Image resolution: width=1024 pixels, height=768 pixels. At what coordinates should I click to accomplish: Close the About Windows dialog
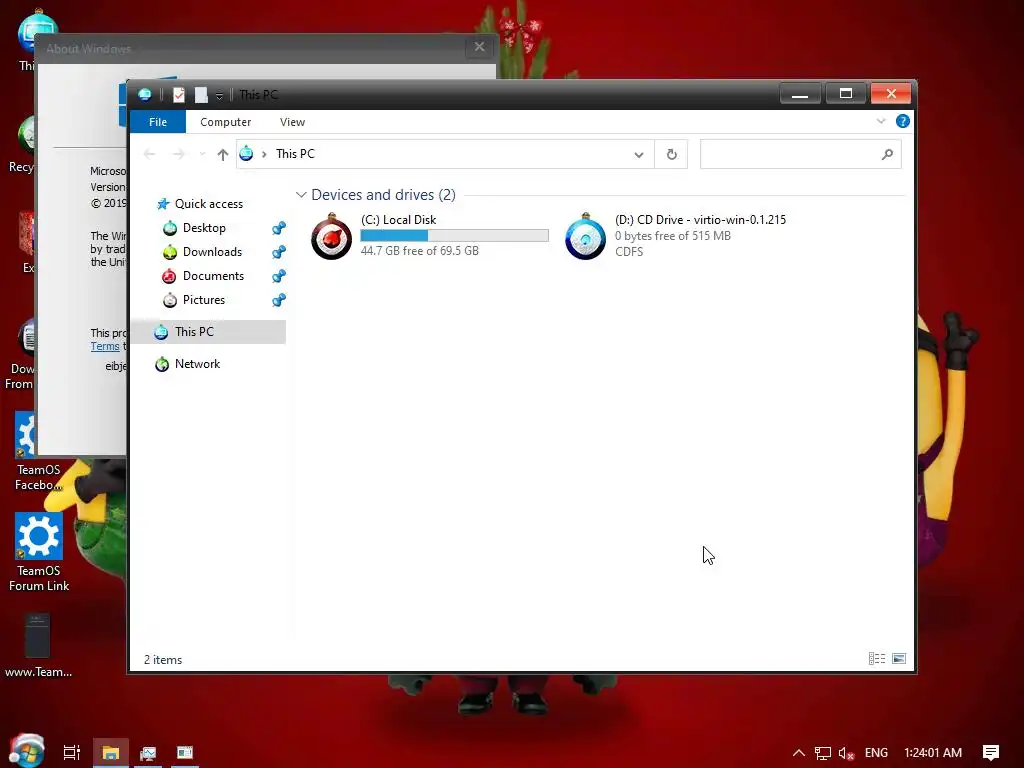click(x=479, y=47)
